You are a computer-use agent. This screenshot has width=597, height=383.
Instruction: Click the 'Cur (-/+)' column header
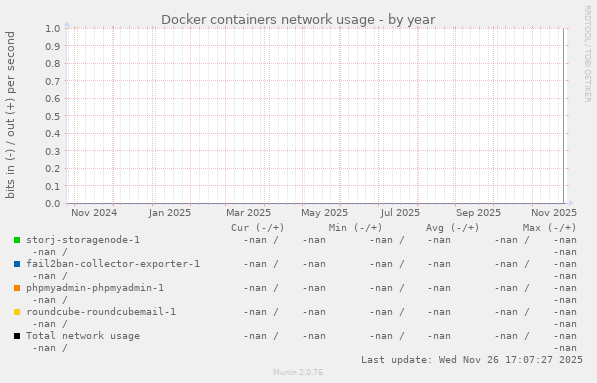point(258,228)
